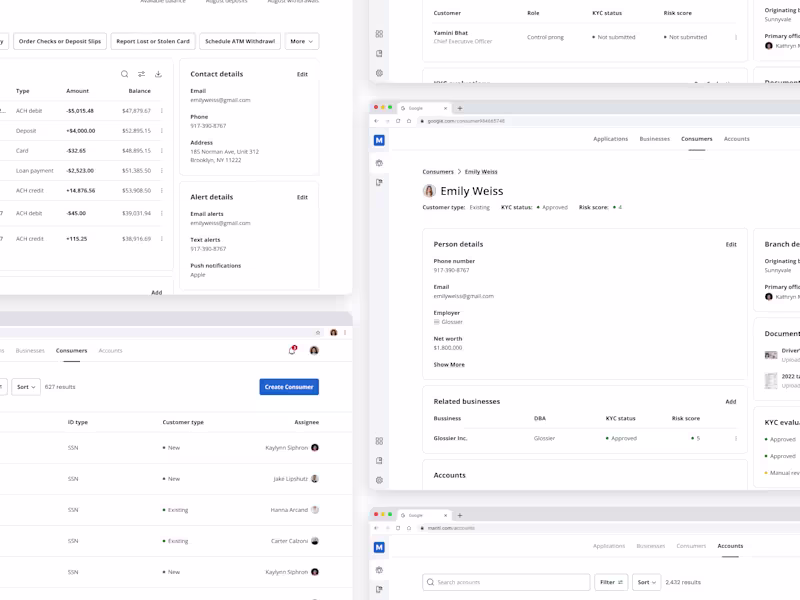Click the Consumers breadcrumb link before Emily Weiss

(x=438, y=172)
